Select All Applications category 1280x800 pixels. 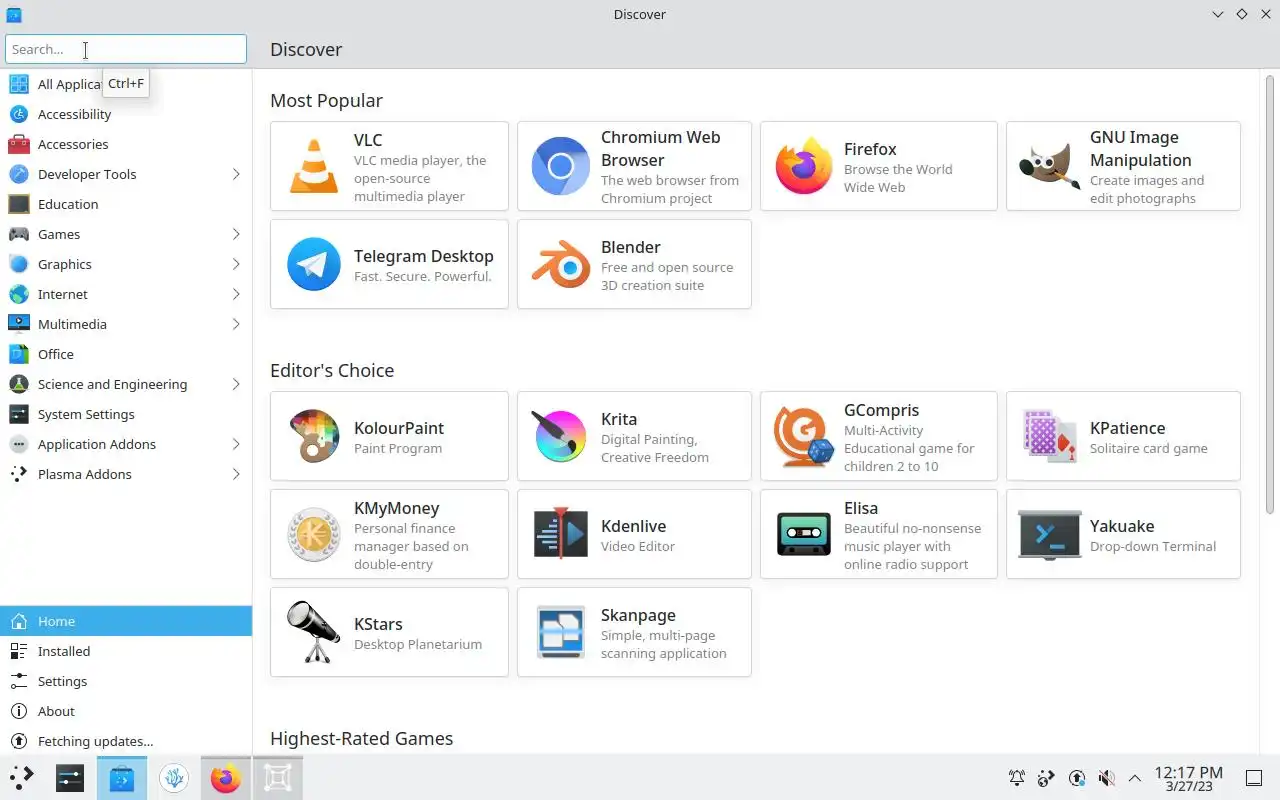click(126, 84)
